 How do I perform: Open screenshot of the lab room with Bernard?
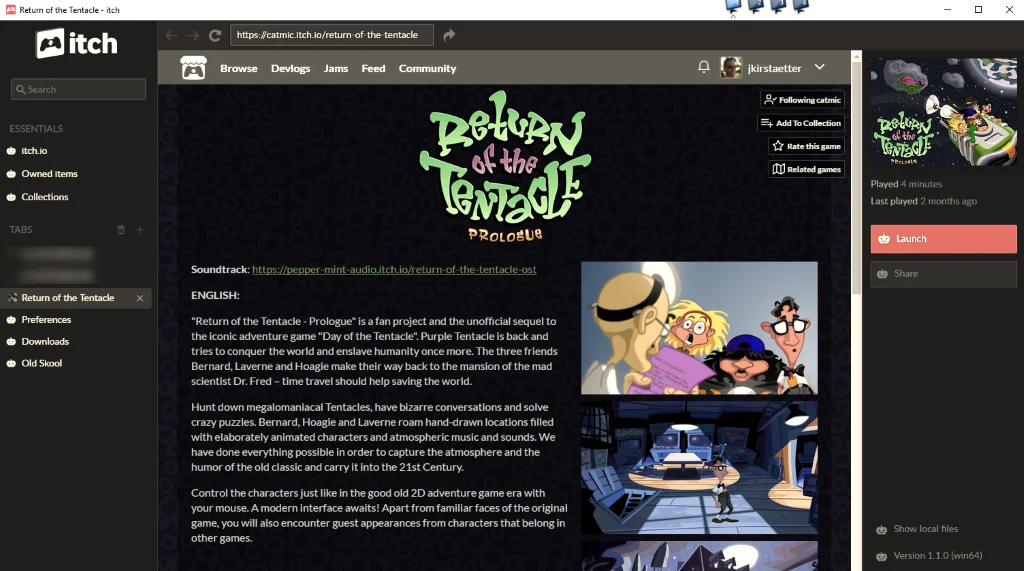699,467
